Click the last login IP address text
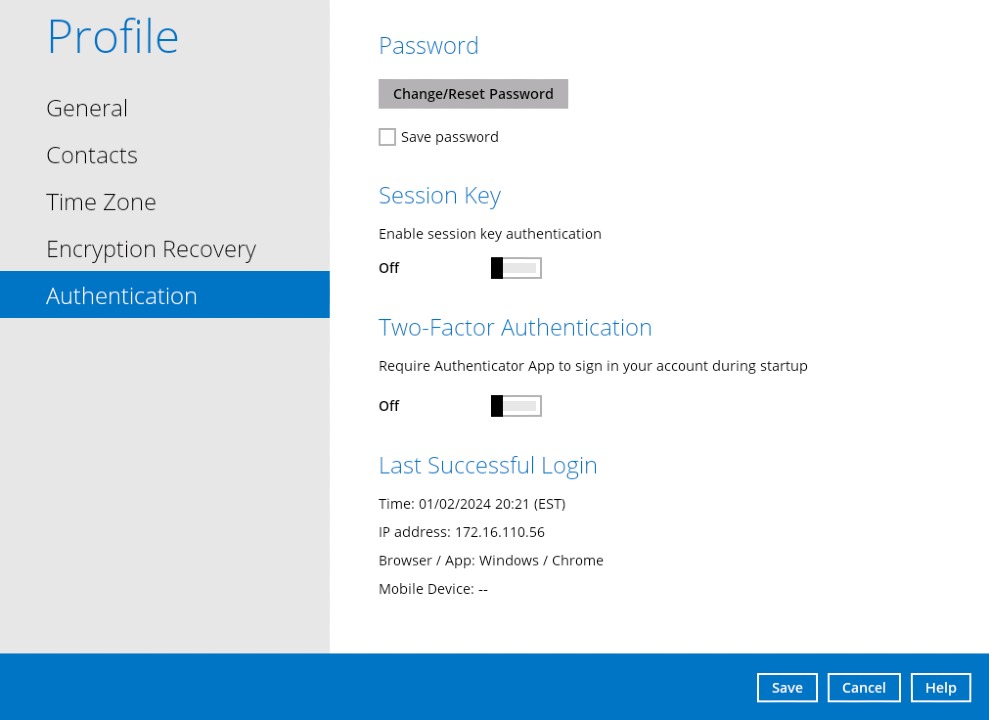The height and width of the screenshot is (720, 989). pos(461,531)
